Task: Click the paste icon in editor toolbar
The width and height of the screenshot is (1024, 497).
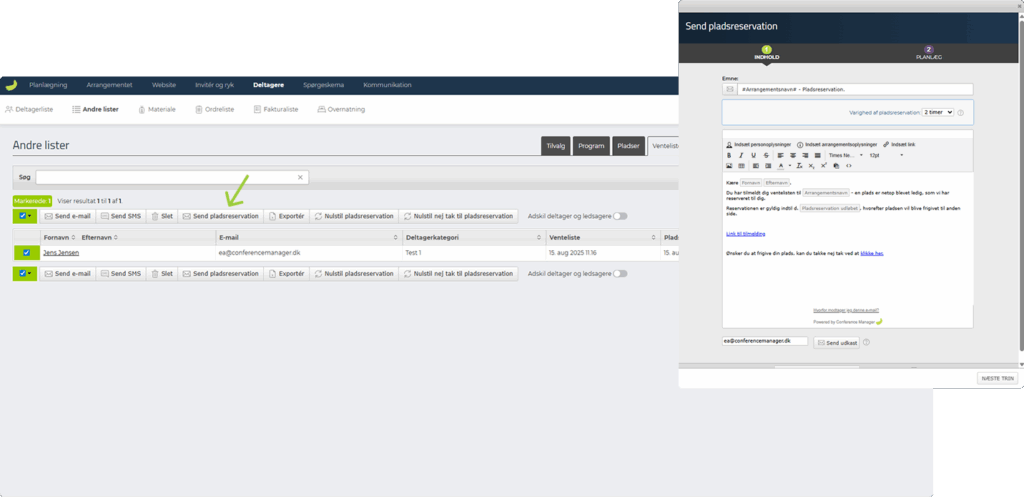Action: [836, 166]
